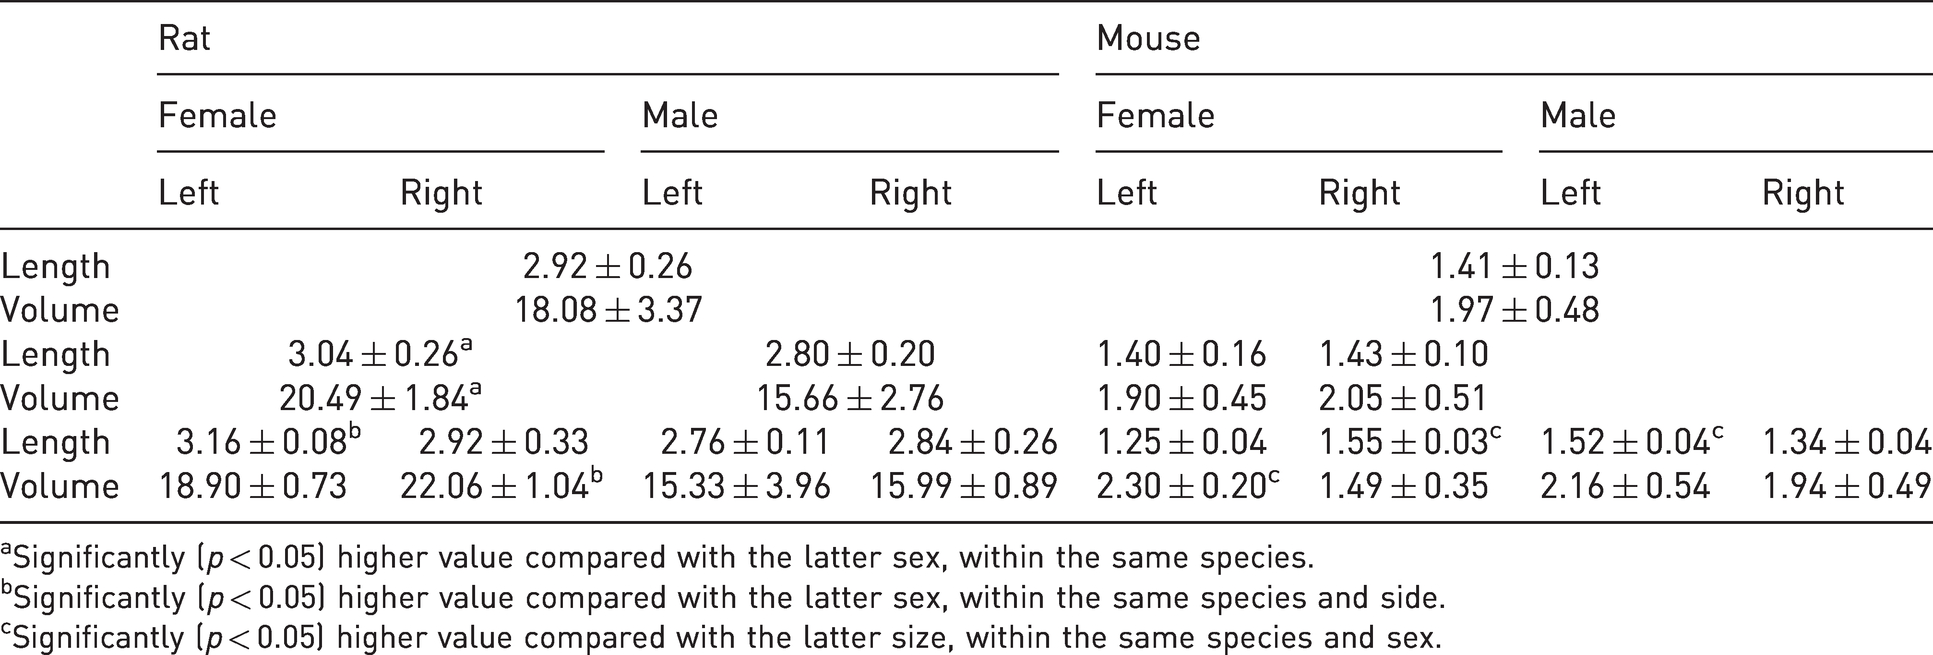The width and height of the screenshot is (1933, 655).
Task: Click the Rat column group header
Action: click(184, 39)
